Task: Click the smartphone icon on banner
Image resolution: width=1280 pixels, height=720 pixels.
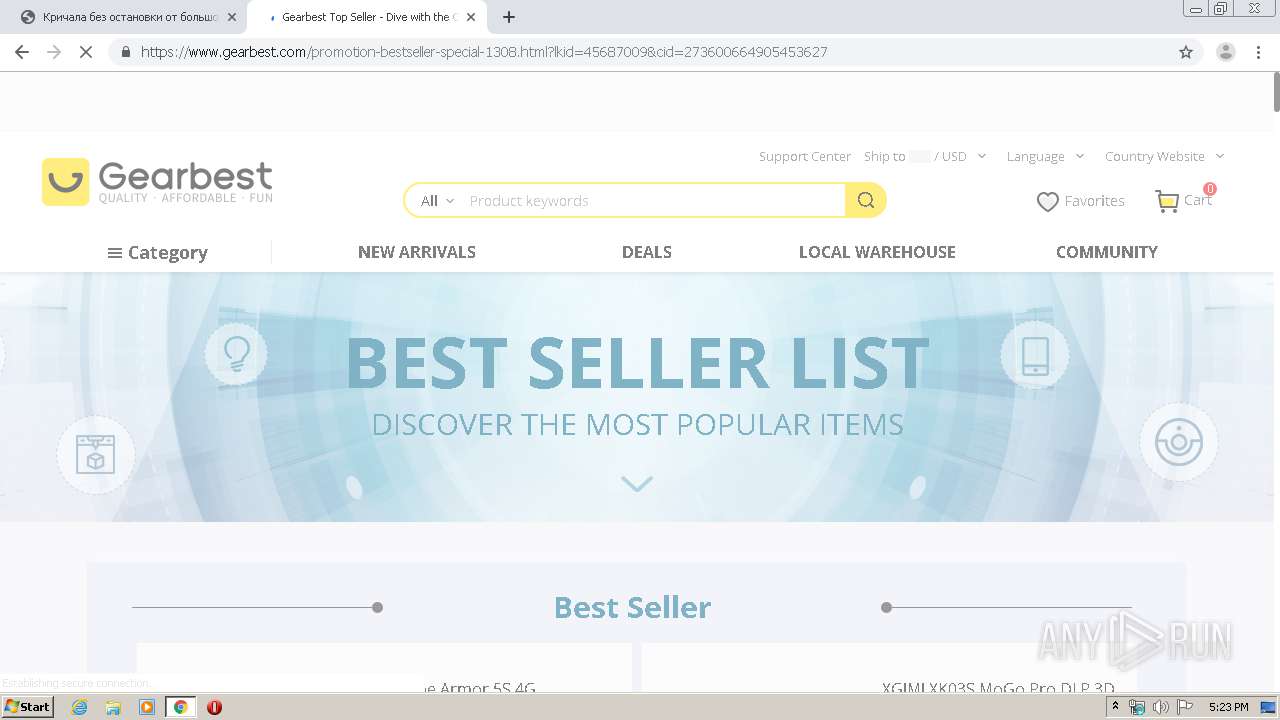Action: pyautogui.click(x=1035, y=356)
